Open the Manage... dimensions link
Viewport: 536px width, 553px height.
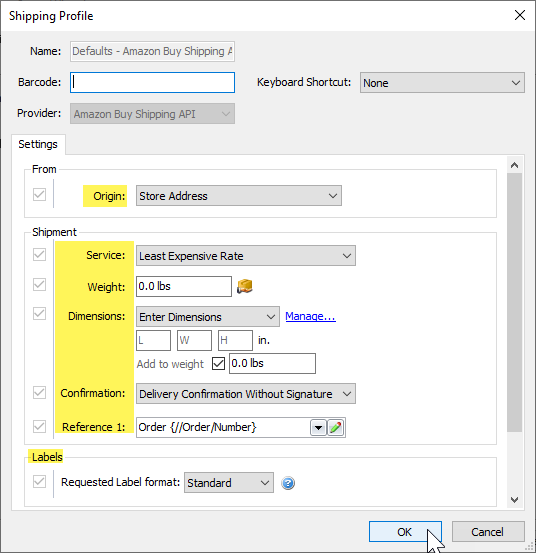(310, 316)
